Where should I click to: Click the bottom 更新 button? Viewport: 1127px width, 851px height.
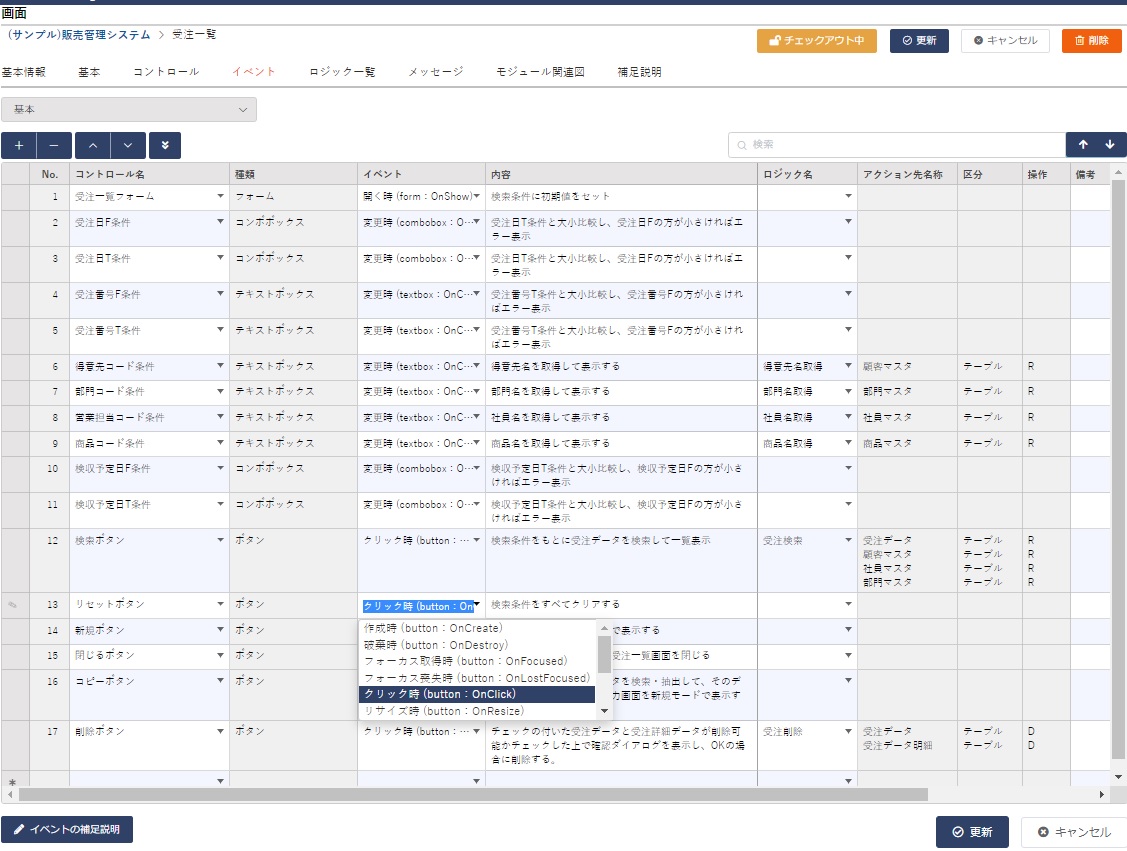click(972, 832)
